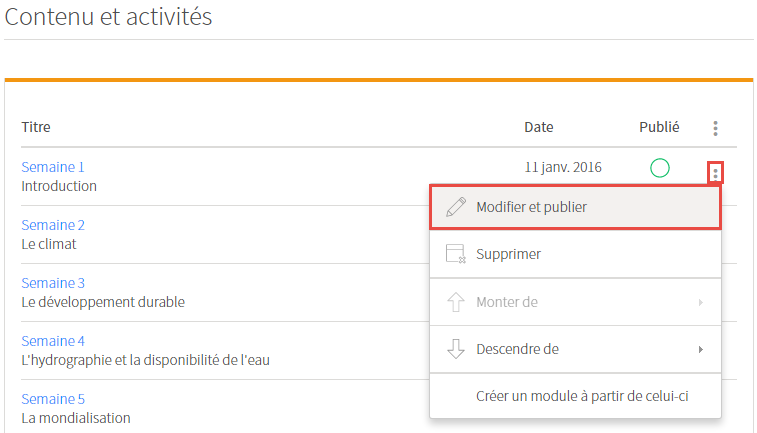
Task: Click the delete icon beside Supprimer
Action: pyautogui.click(x=456, y=254)
